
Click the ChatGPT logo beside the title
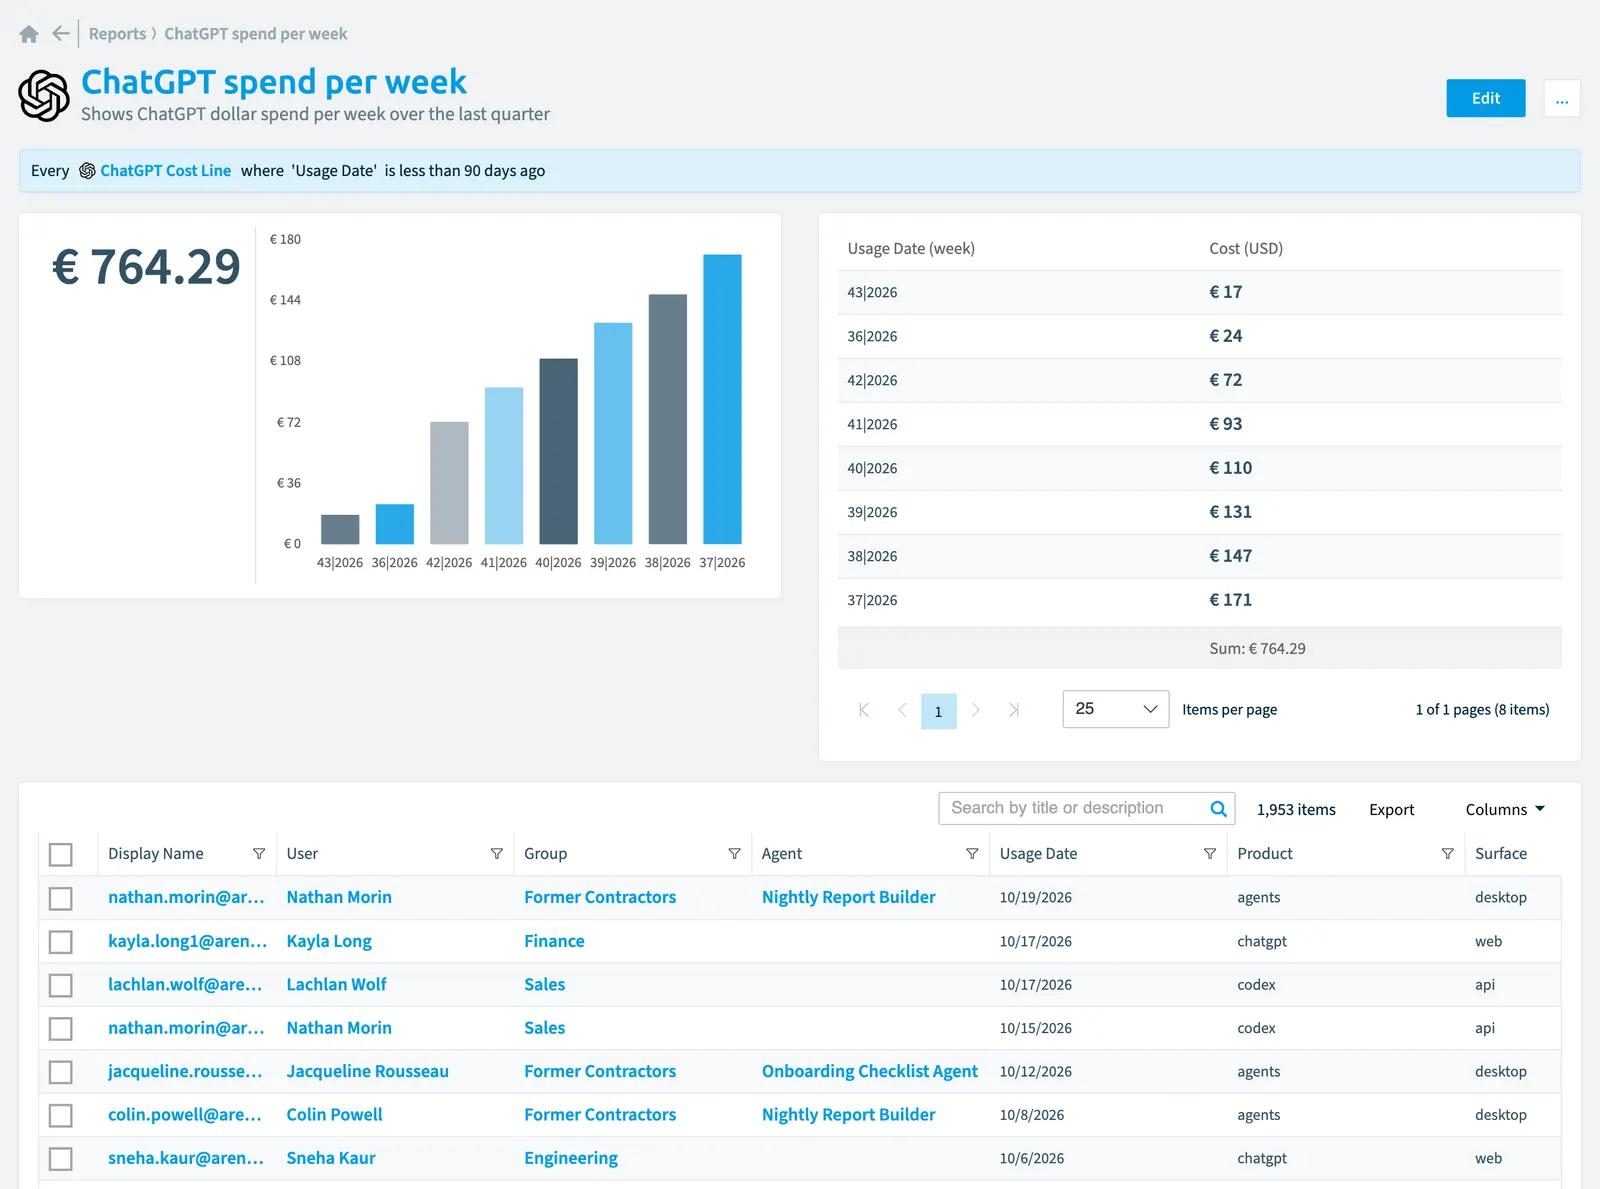[x=44, y=96]
